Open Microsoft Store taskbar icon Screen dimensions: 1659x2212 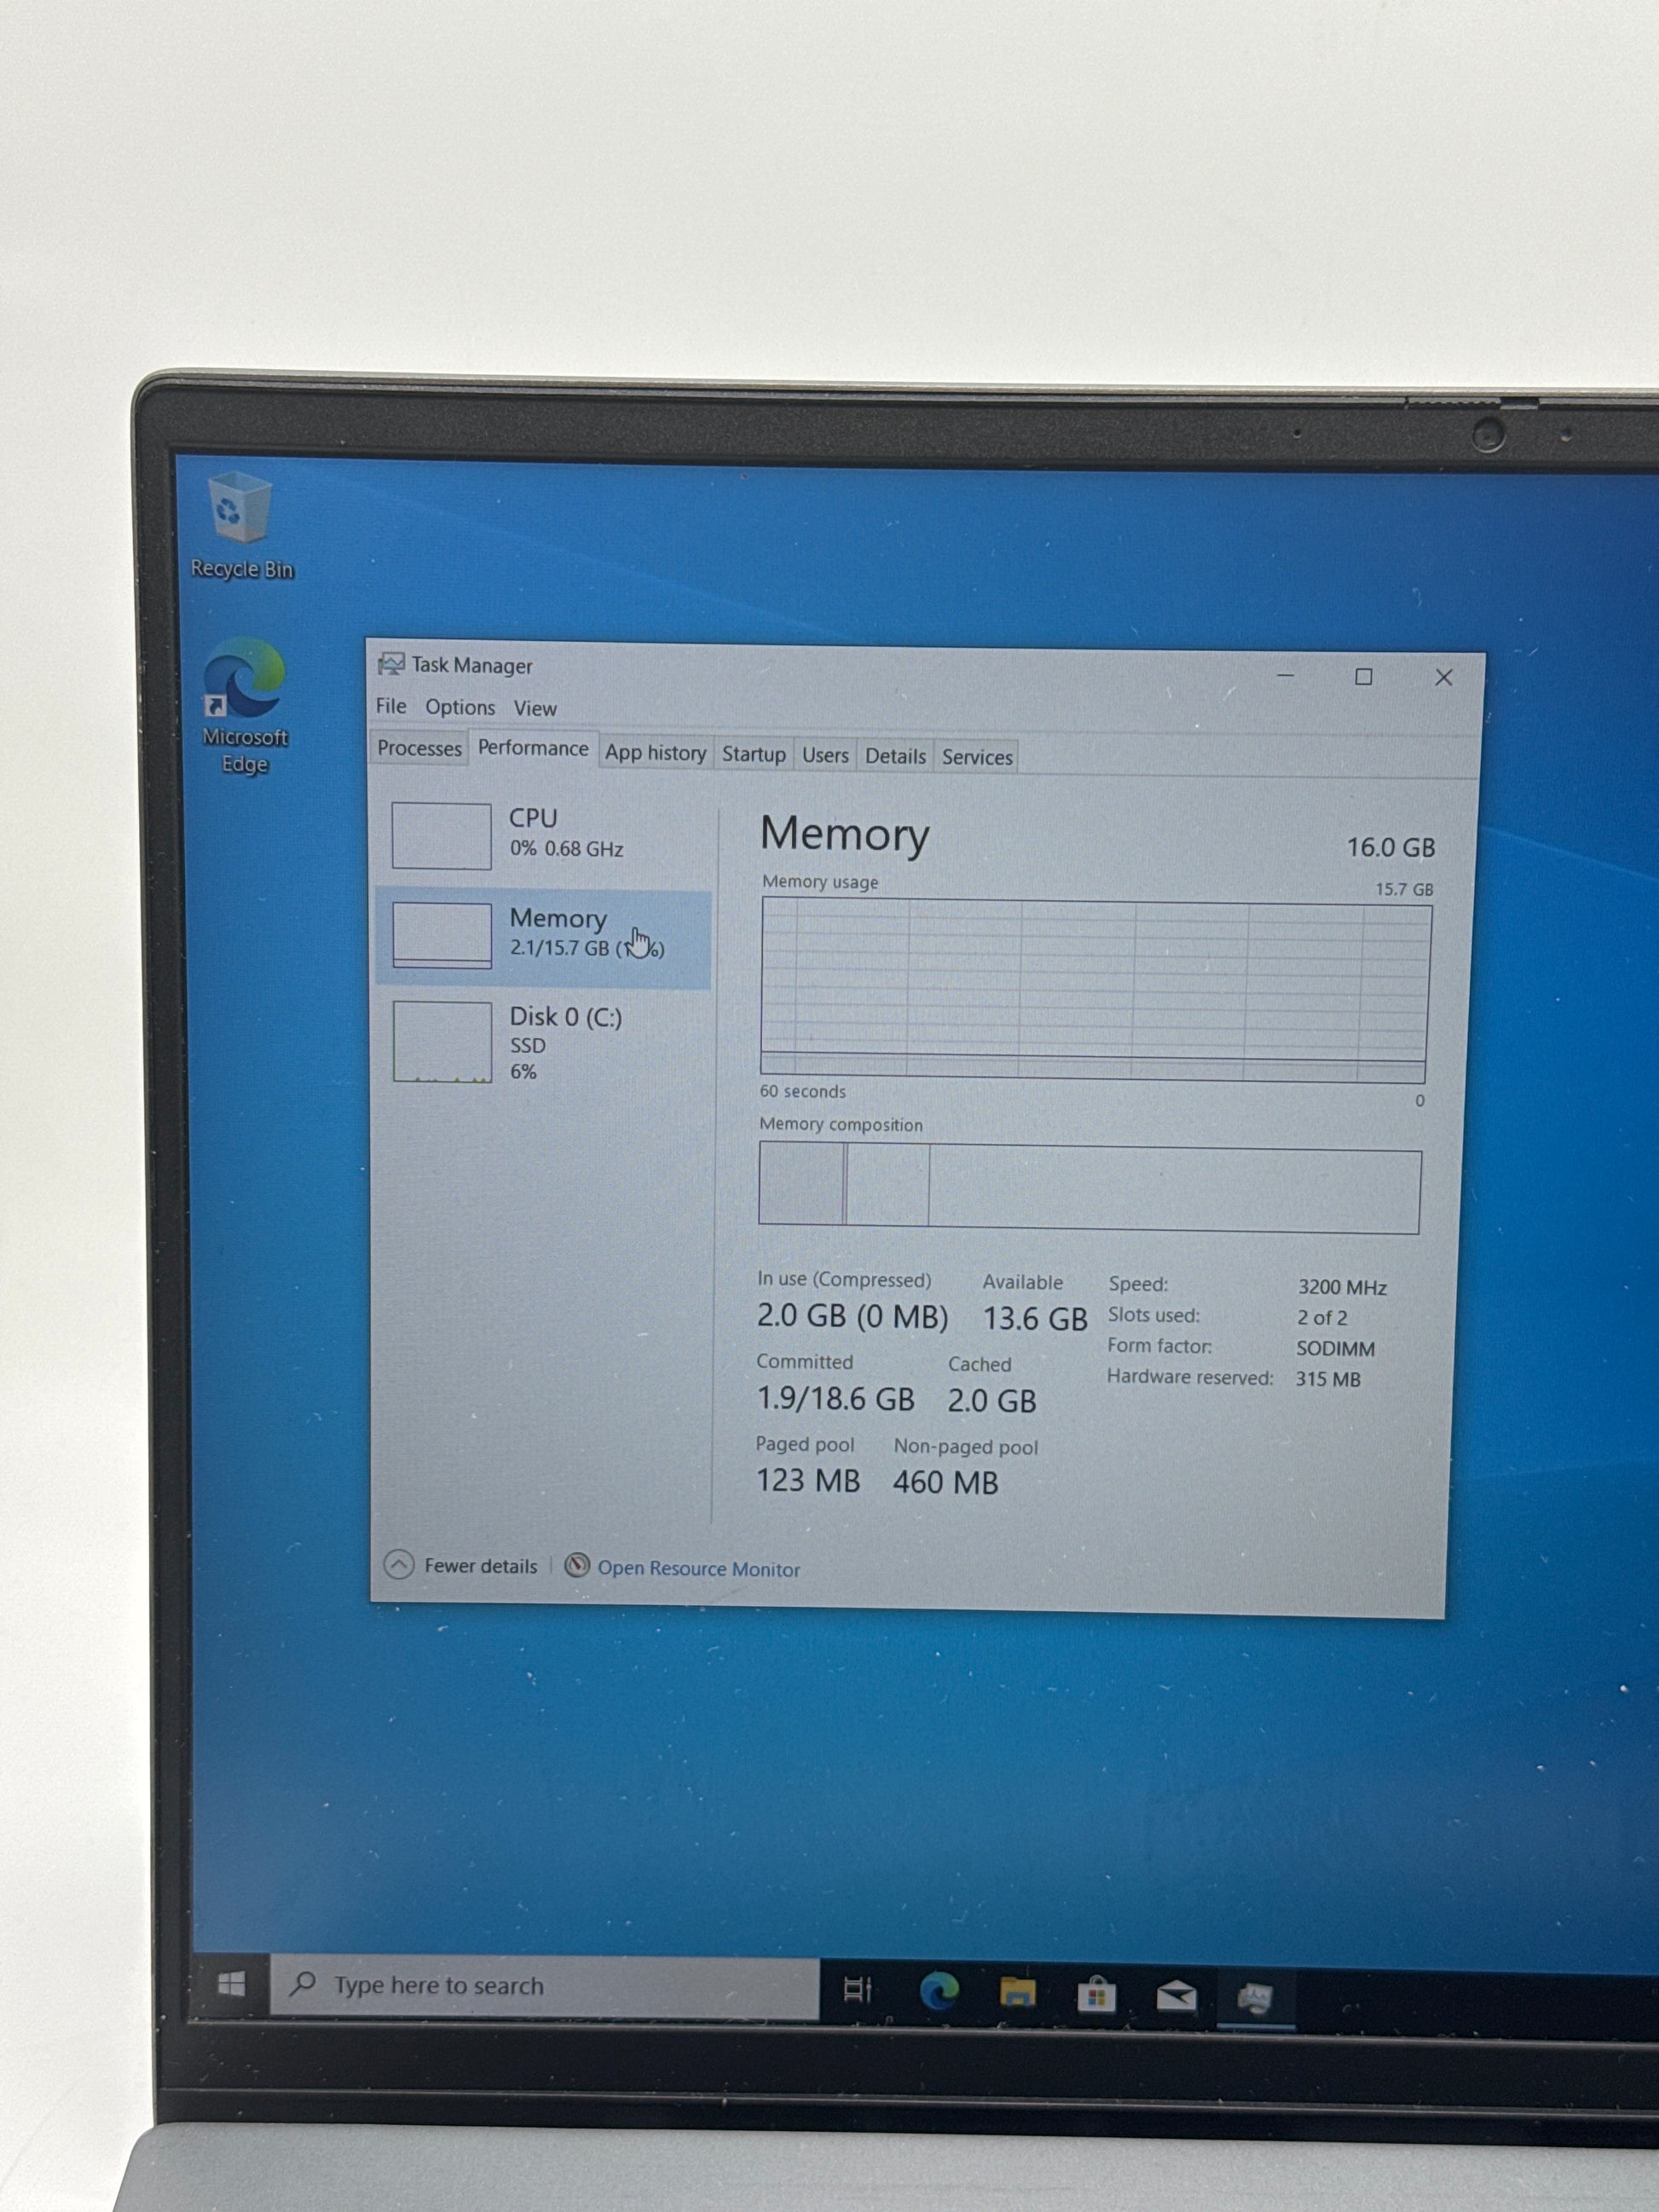(x=1096, y=1995)
